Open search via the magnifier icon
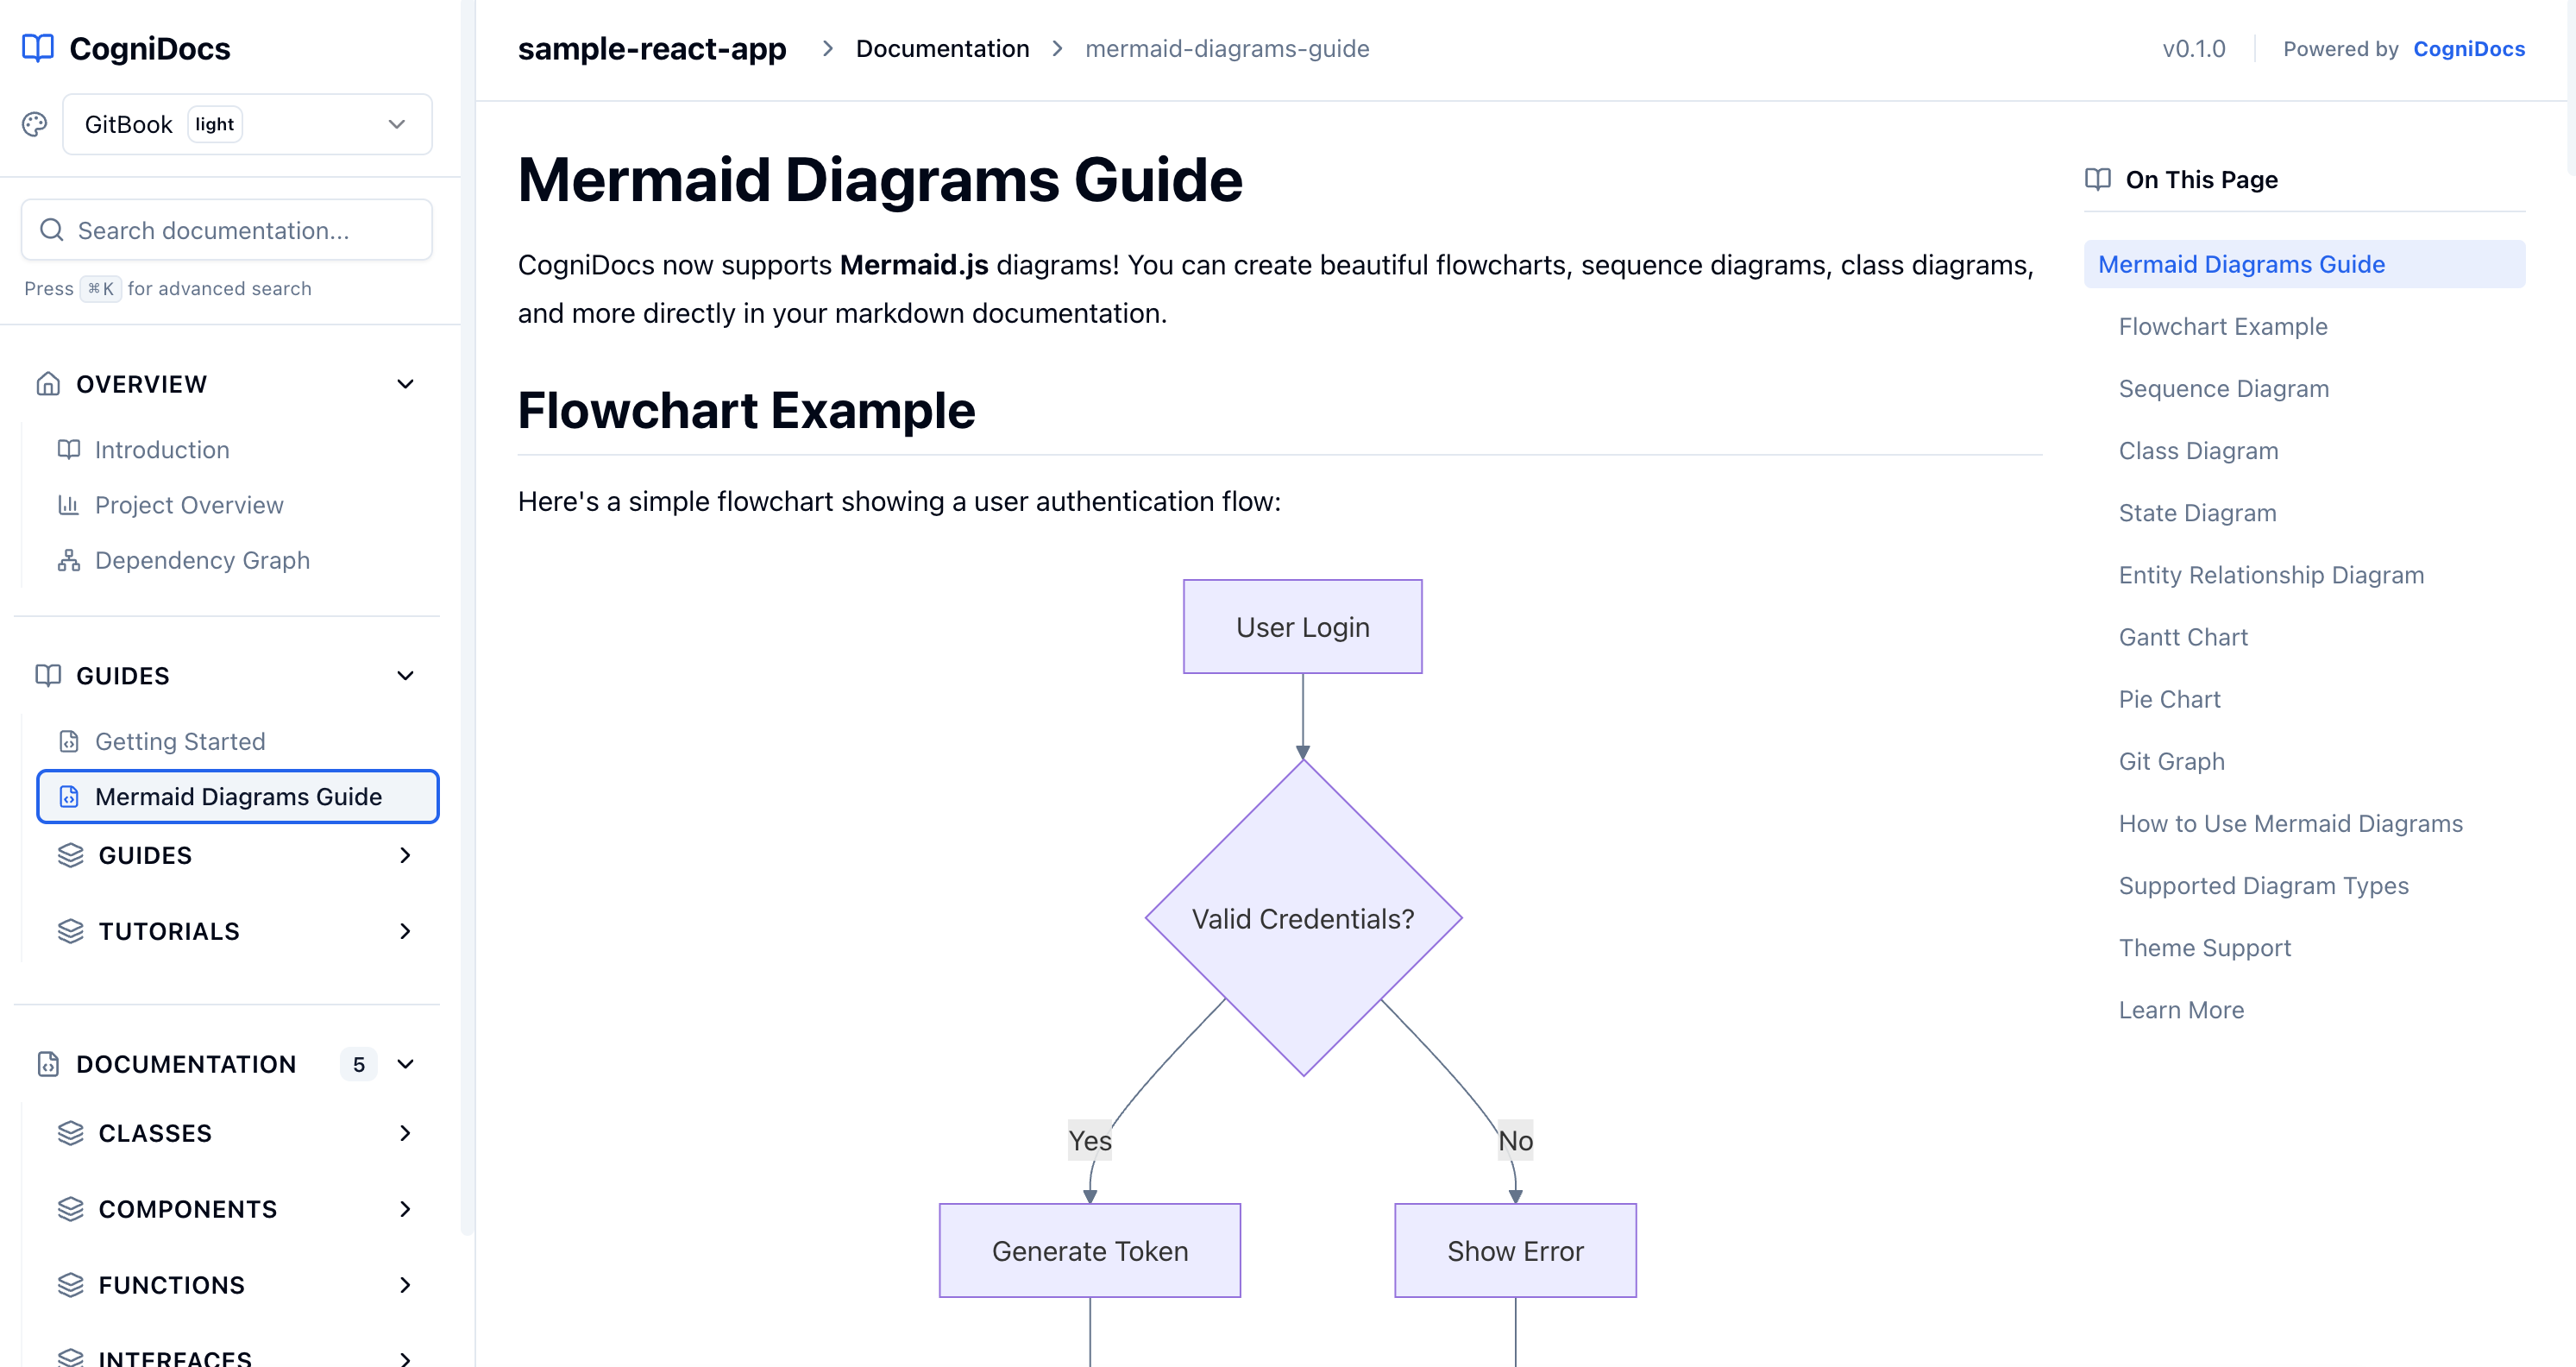2576x1367 pixels. click(x=51, y=229)
